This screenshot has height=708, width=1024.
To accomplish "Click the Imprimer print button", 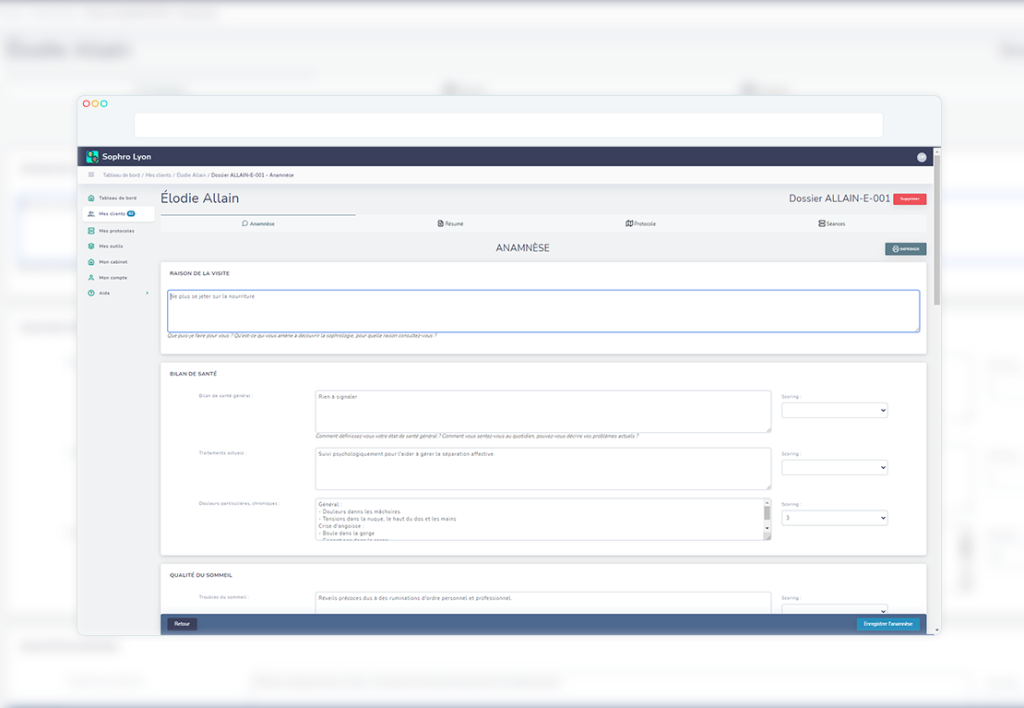I will point(905,249).
